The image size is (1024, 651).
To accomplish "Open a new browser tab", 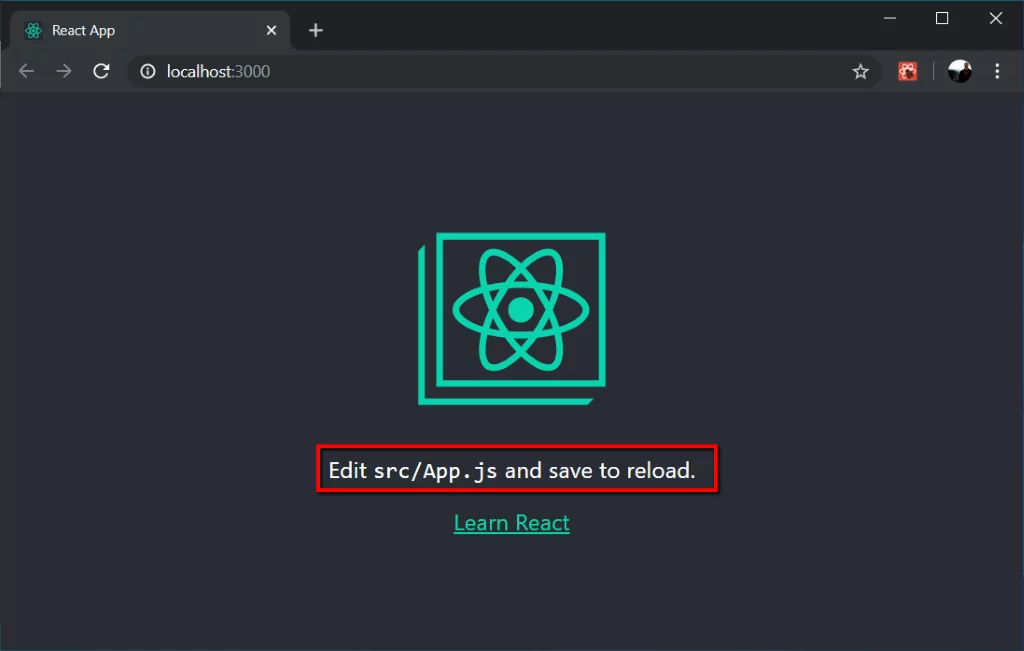I will click(315, 30).
